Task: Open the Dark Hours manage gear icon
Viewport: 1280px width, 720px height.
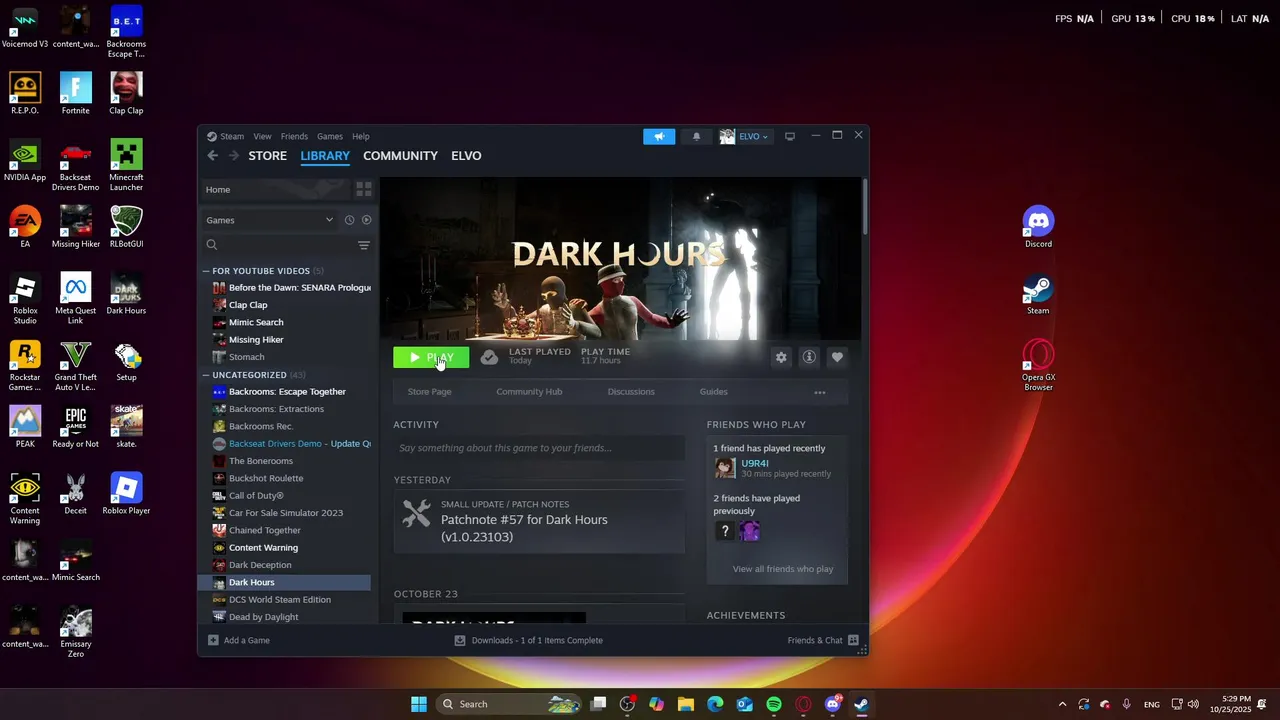Action: click(x=781, y=357)
